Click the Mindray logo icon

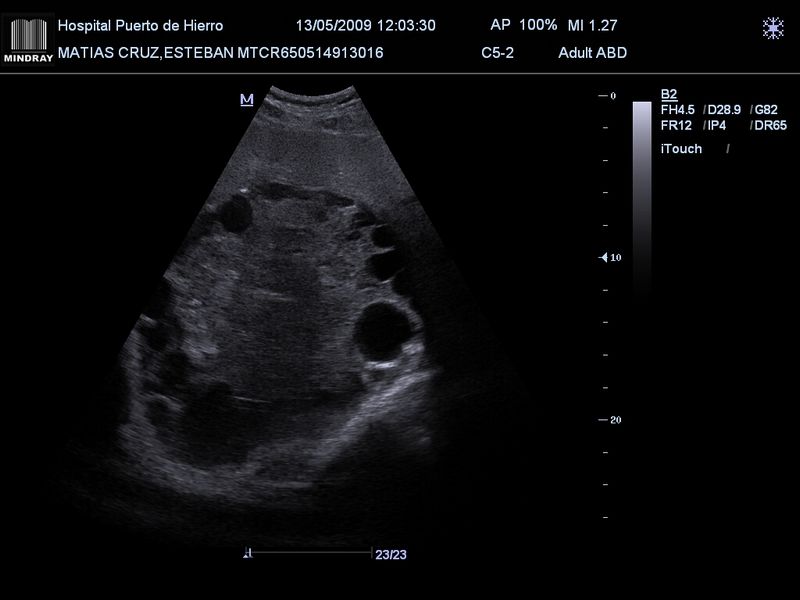click(x=28, y=40)
